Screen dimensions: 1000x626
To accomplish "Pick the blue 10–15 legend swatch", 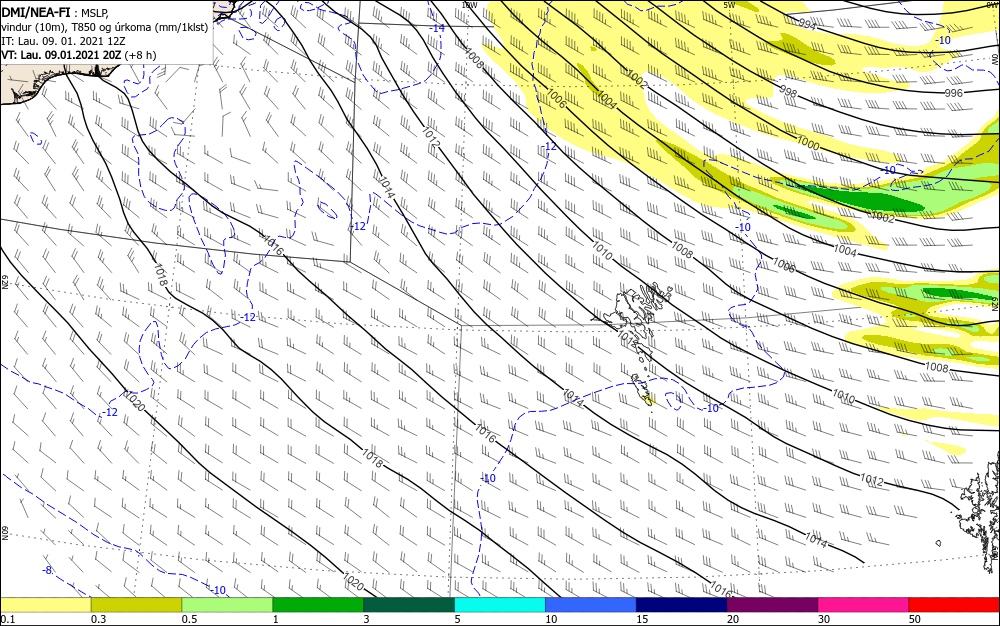I will 591,605.
